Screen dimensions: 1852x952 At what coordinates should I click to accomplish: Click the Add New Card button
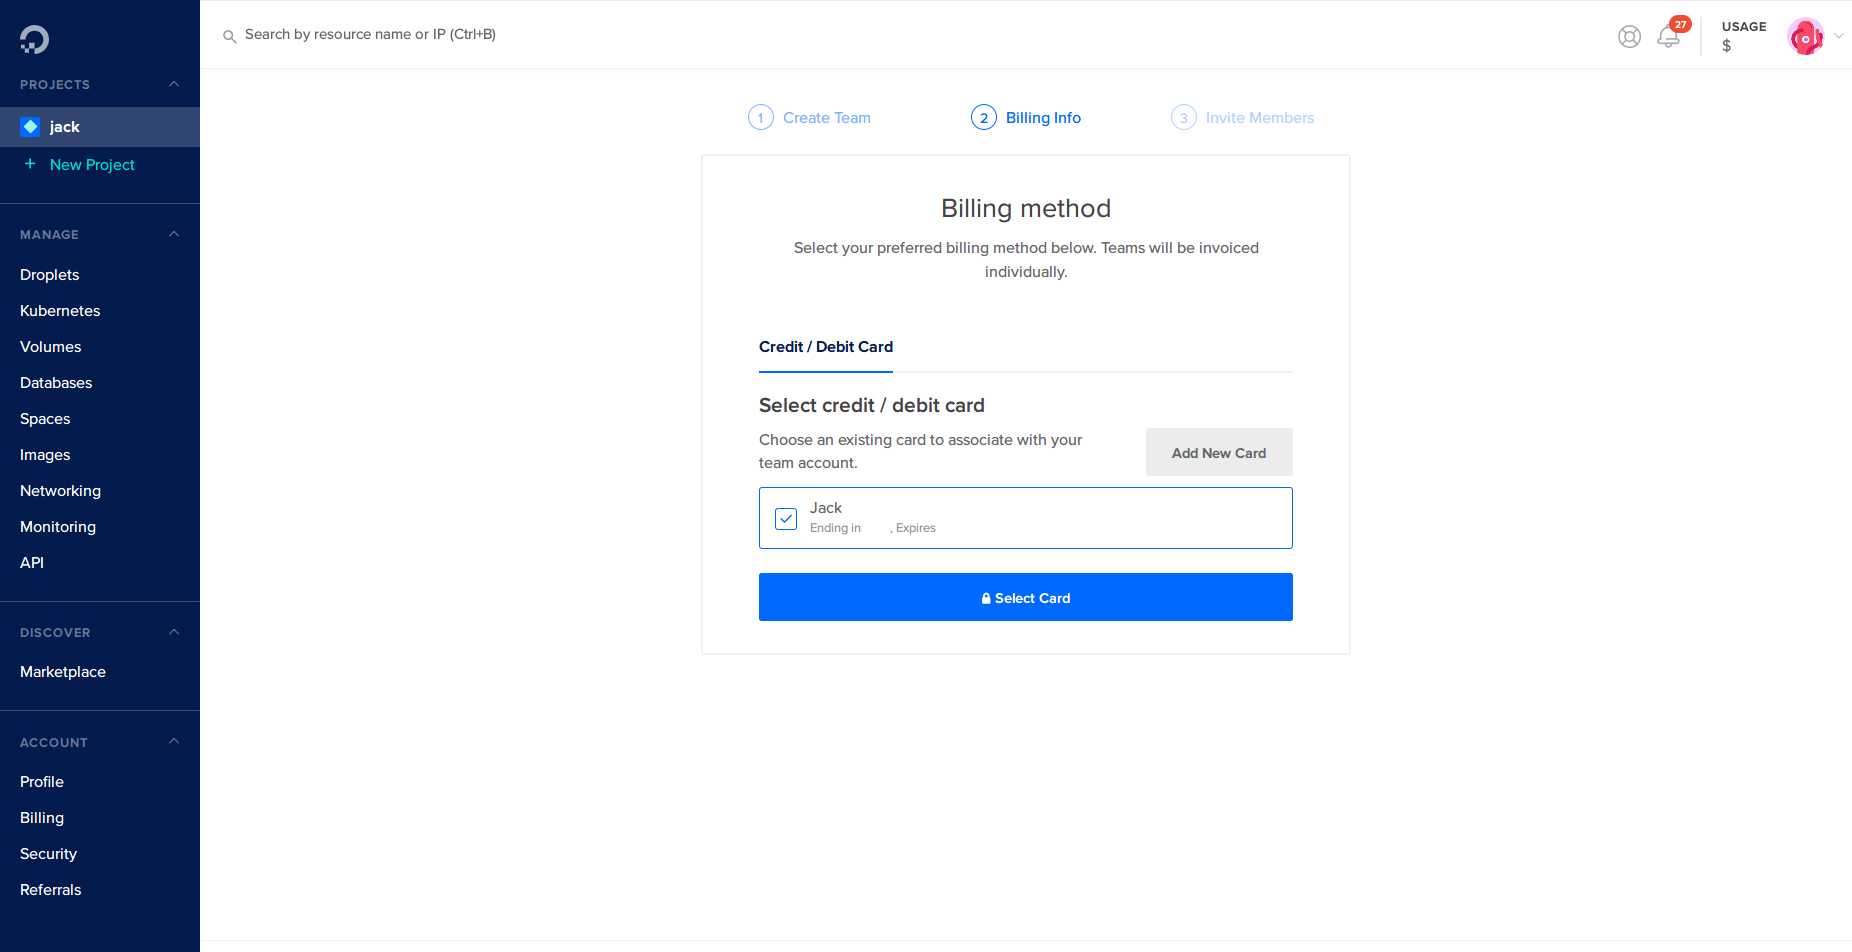pyautogui.click(x=1218, y=452)
